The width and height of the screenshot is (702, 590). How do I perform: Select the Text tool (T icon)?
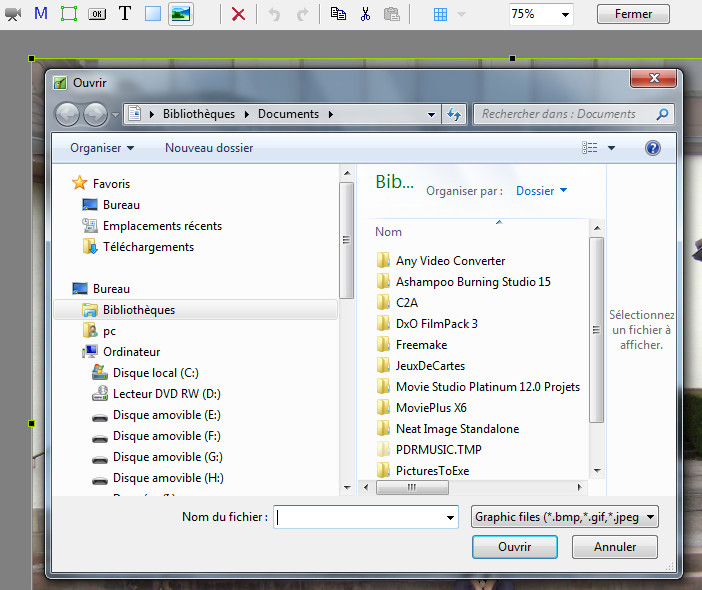click(x=125, y=14)
